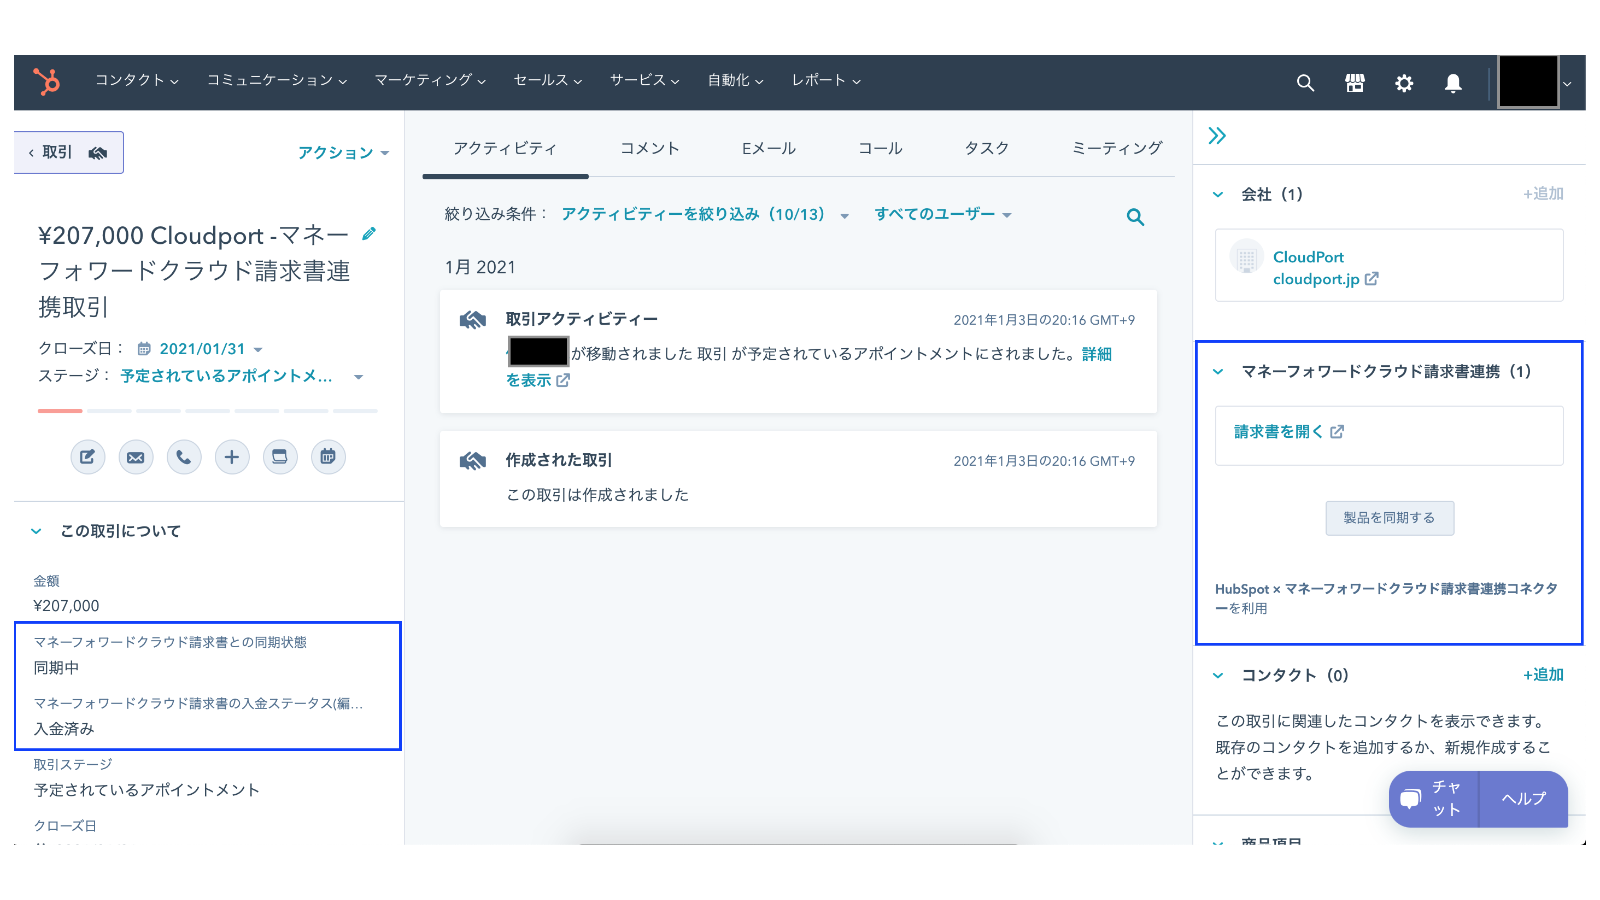This screenshot has width=1600, height=900.
Task: Click +追加 in the コンタクト section
Action: 1543,675
